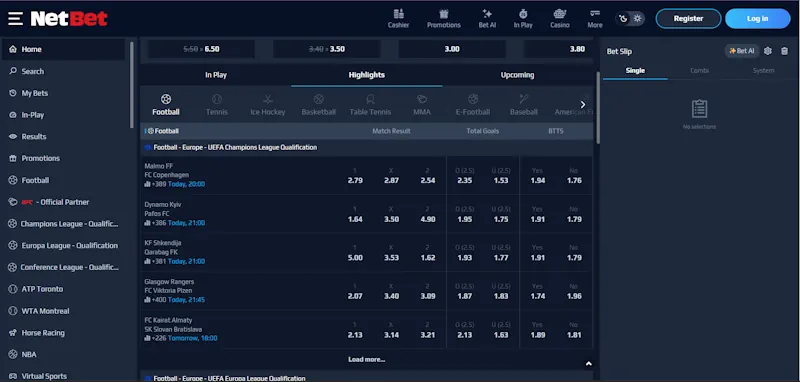
Task: Select the MMA sport filter
Action: (422, 105)
